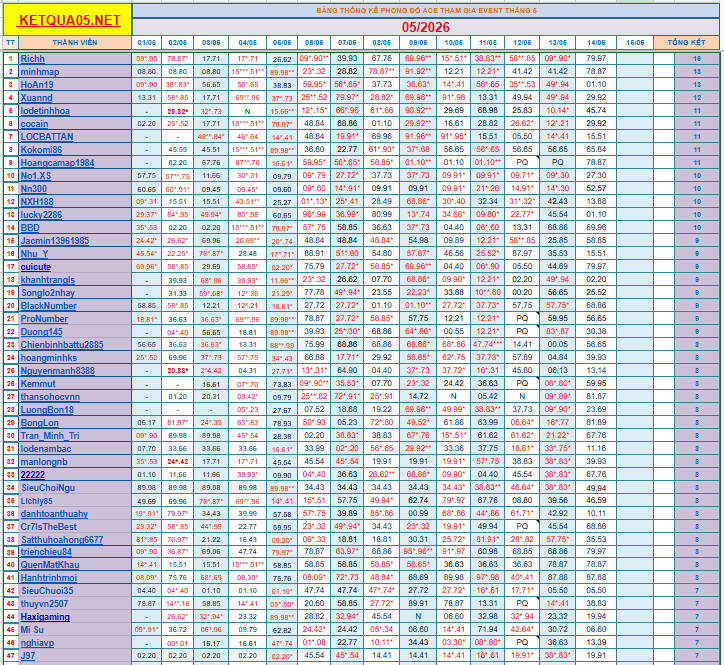Open member link Hanhtrinhmoi
This screenshot has width=724, height=665.
tap(48, 577)
